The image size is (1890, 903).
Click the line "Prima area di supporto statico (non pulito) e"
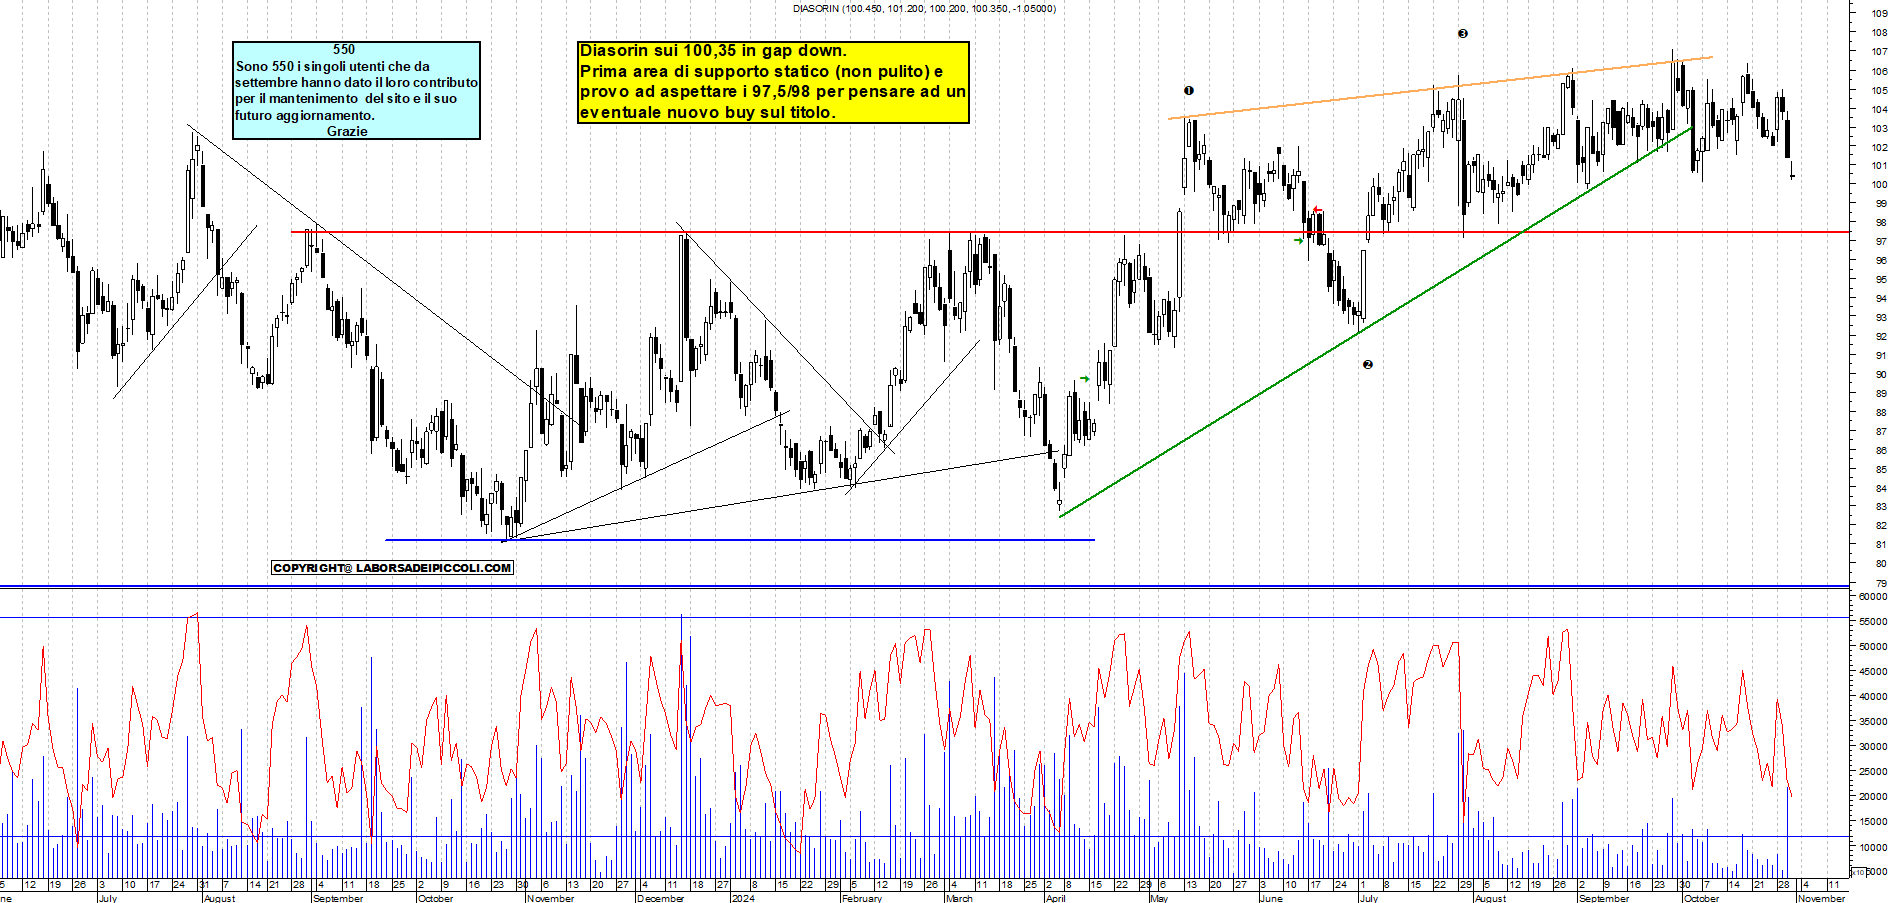coord(762,71)
